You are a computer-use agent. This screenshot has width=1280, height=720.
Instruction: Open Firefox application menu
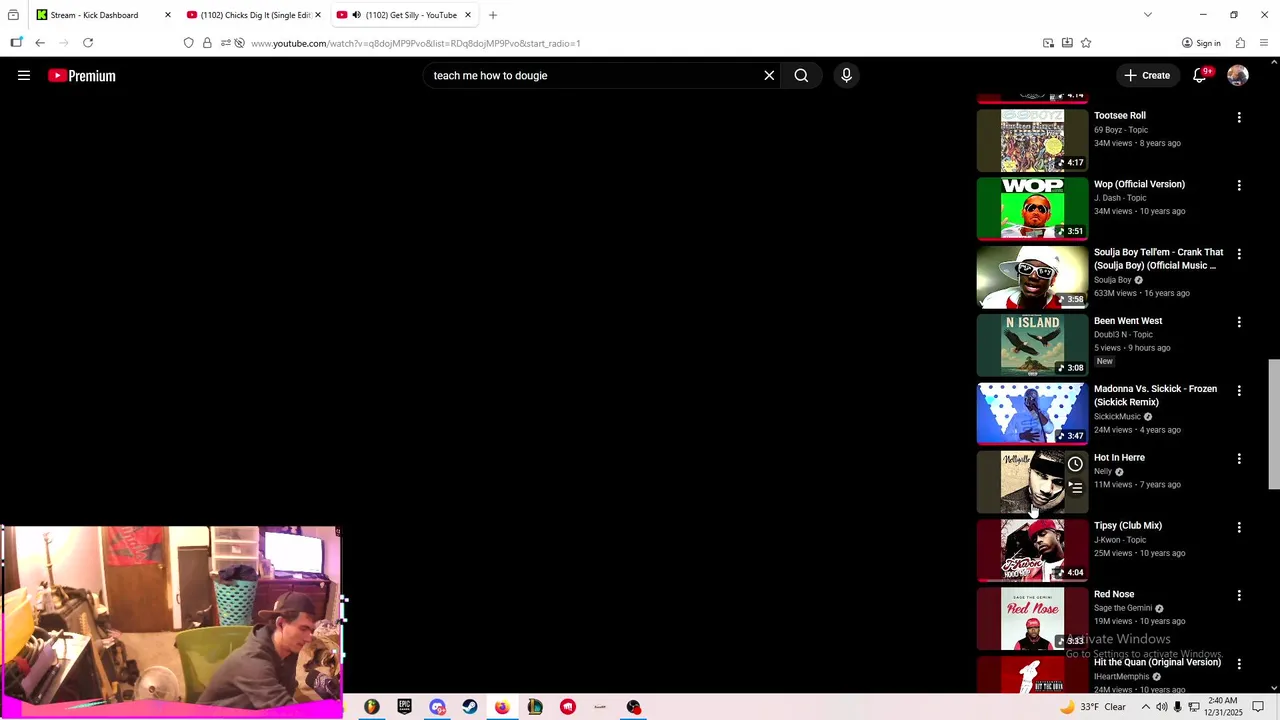(1264, 43)
